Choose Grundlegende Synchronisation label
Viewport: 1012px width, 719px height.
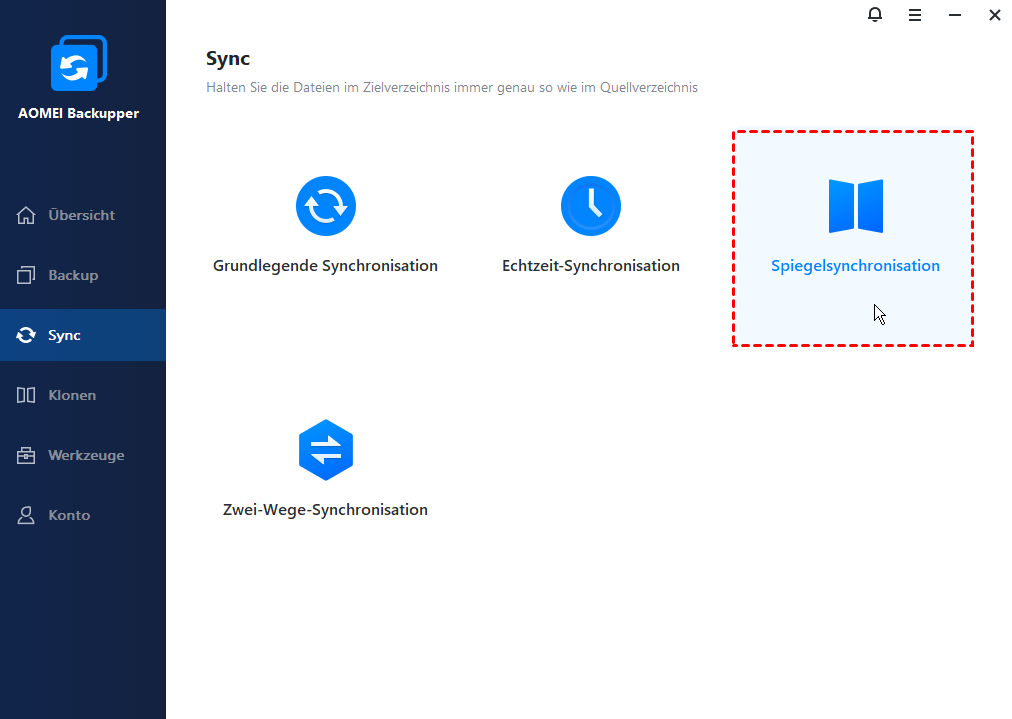pos(325,266)
